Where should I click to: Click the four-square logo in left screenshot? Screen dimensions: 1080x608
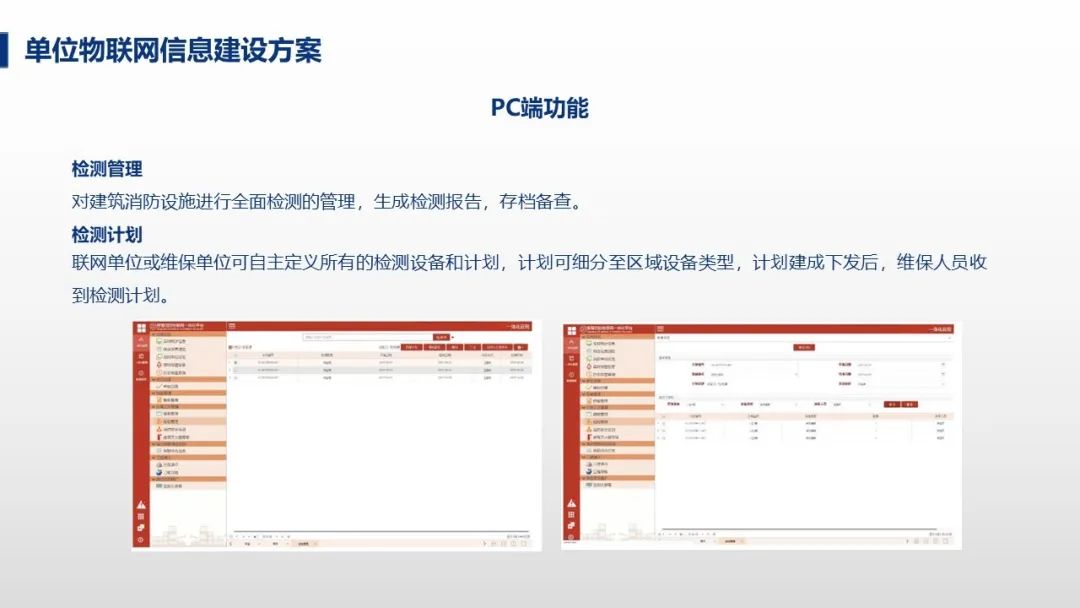141,328
